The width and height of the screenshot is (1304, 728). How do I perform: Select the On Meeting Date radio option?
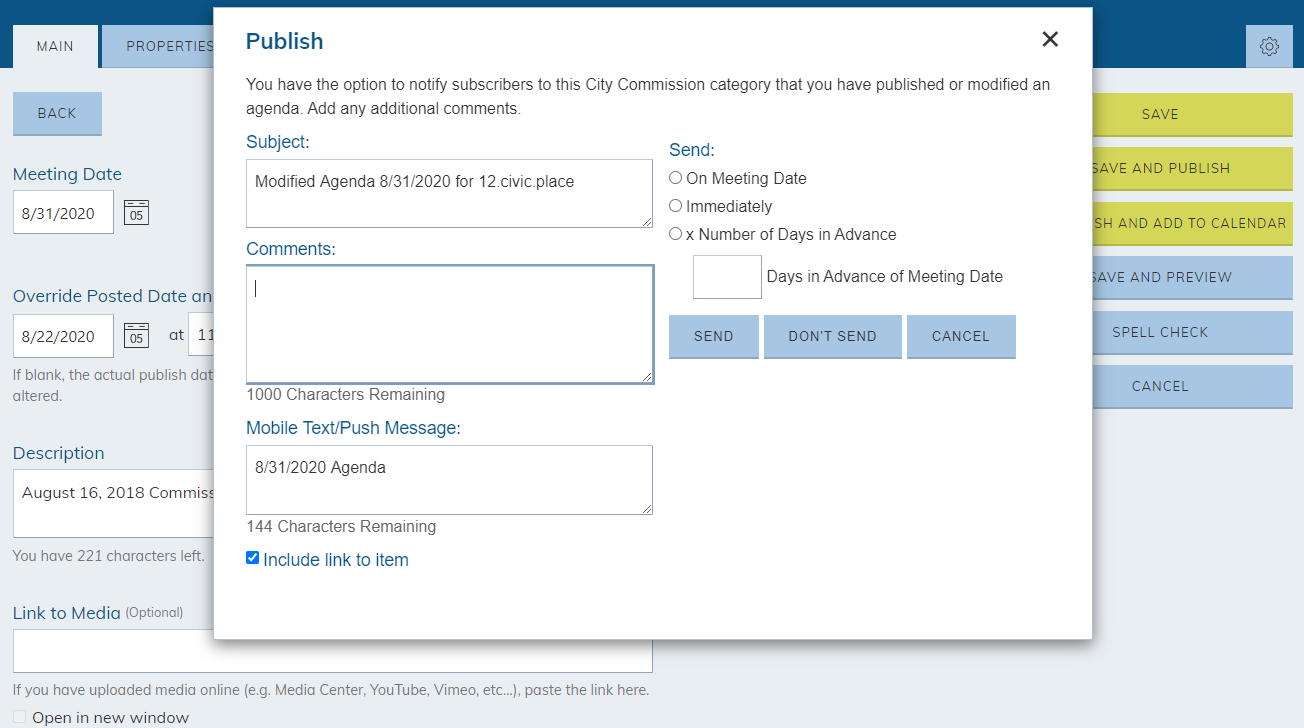click(x=676, y=178)
